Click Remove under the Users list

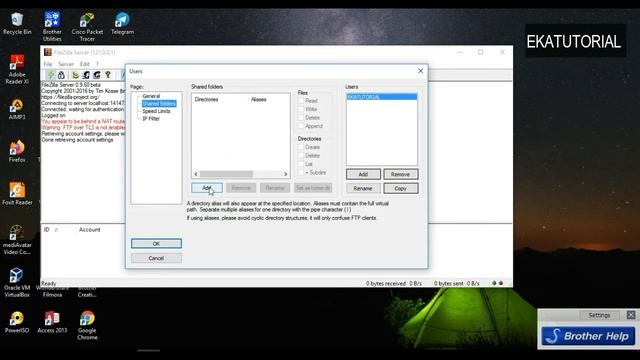(400, 174)
